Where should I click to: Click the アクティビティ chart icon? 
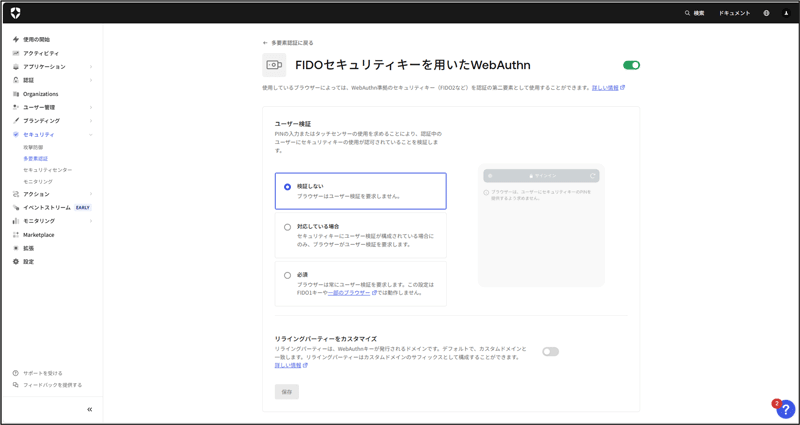16,53
